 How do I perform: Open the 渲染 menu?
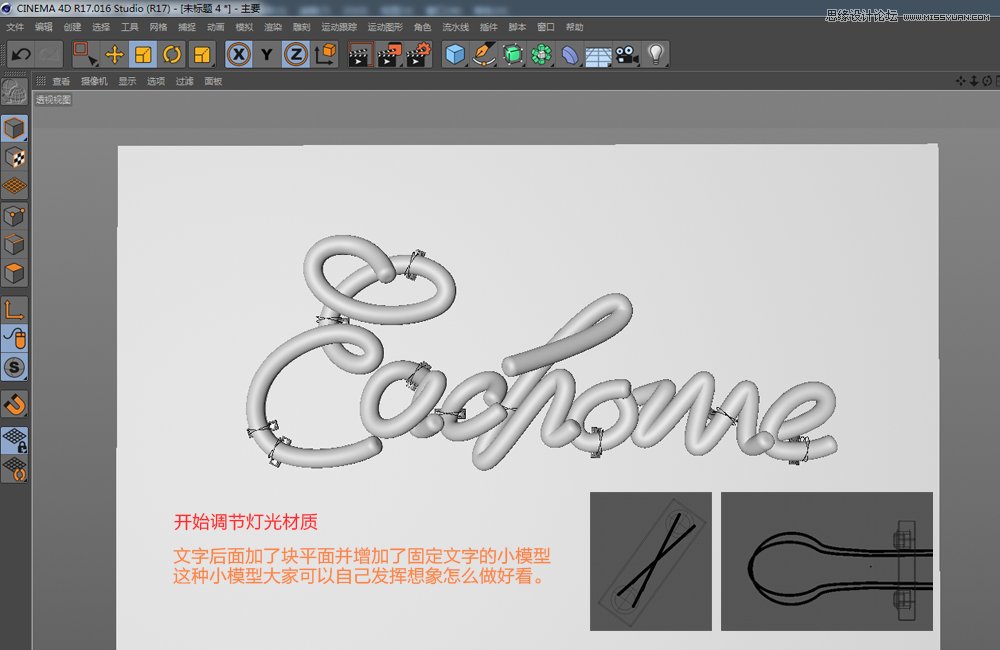tap(273, 27)
